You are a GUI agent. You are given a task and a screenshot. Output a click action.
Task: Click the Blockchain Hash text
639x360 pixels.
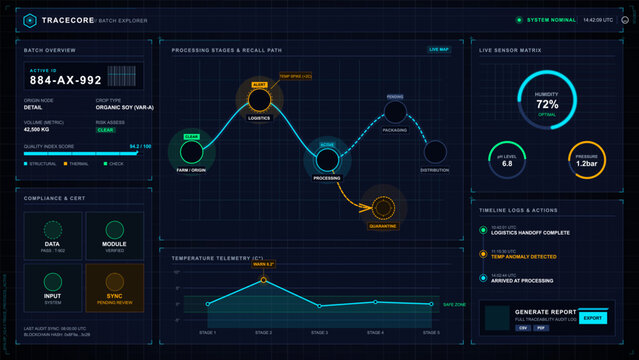[57, 335]
